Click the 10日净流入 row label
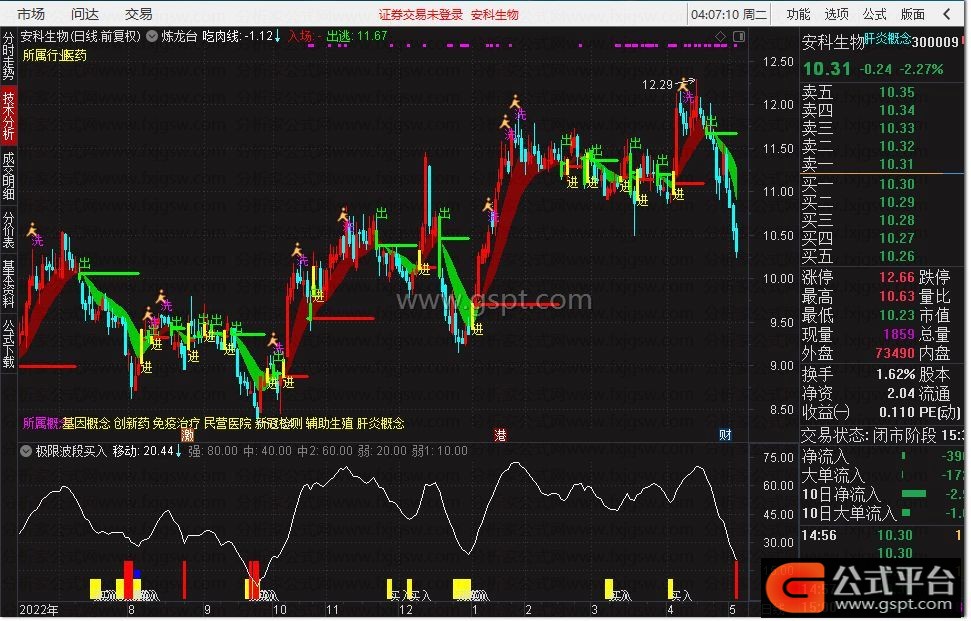 pyautogui.click(x=840, y=495)
